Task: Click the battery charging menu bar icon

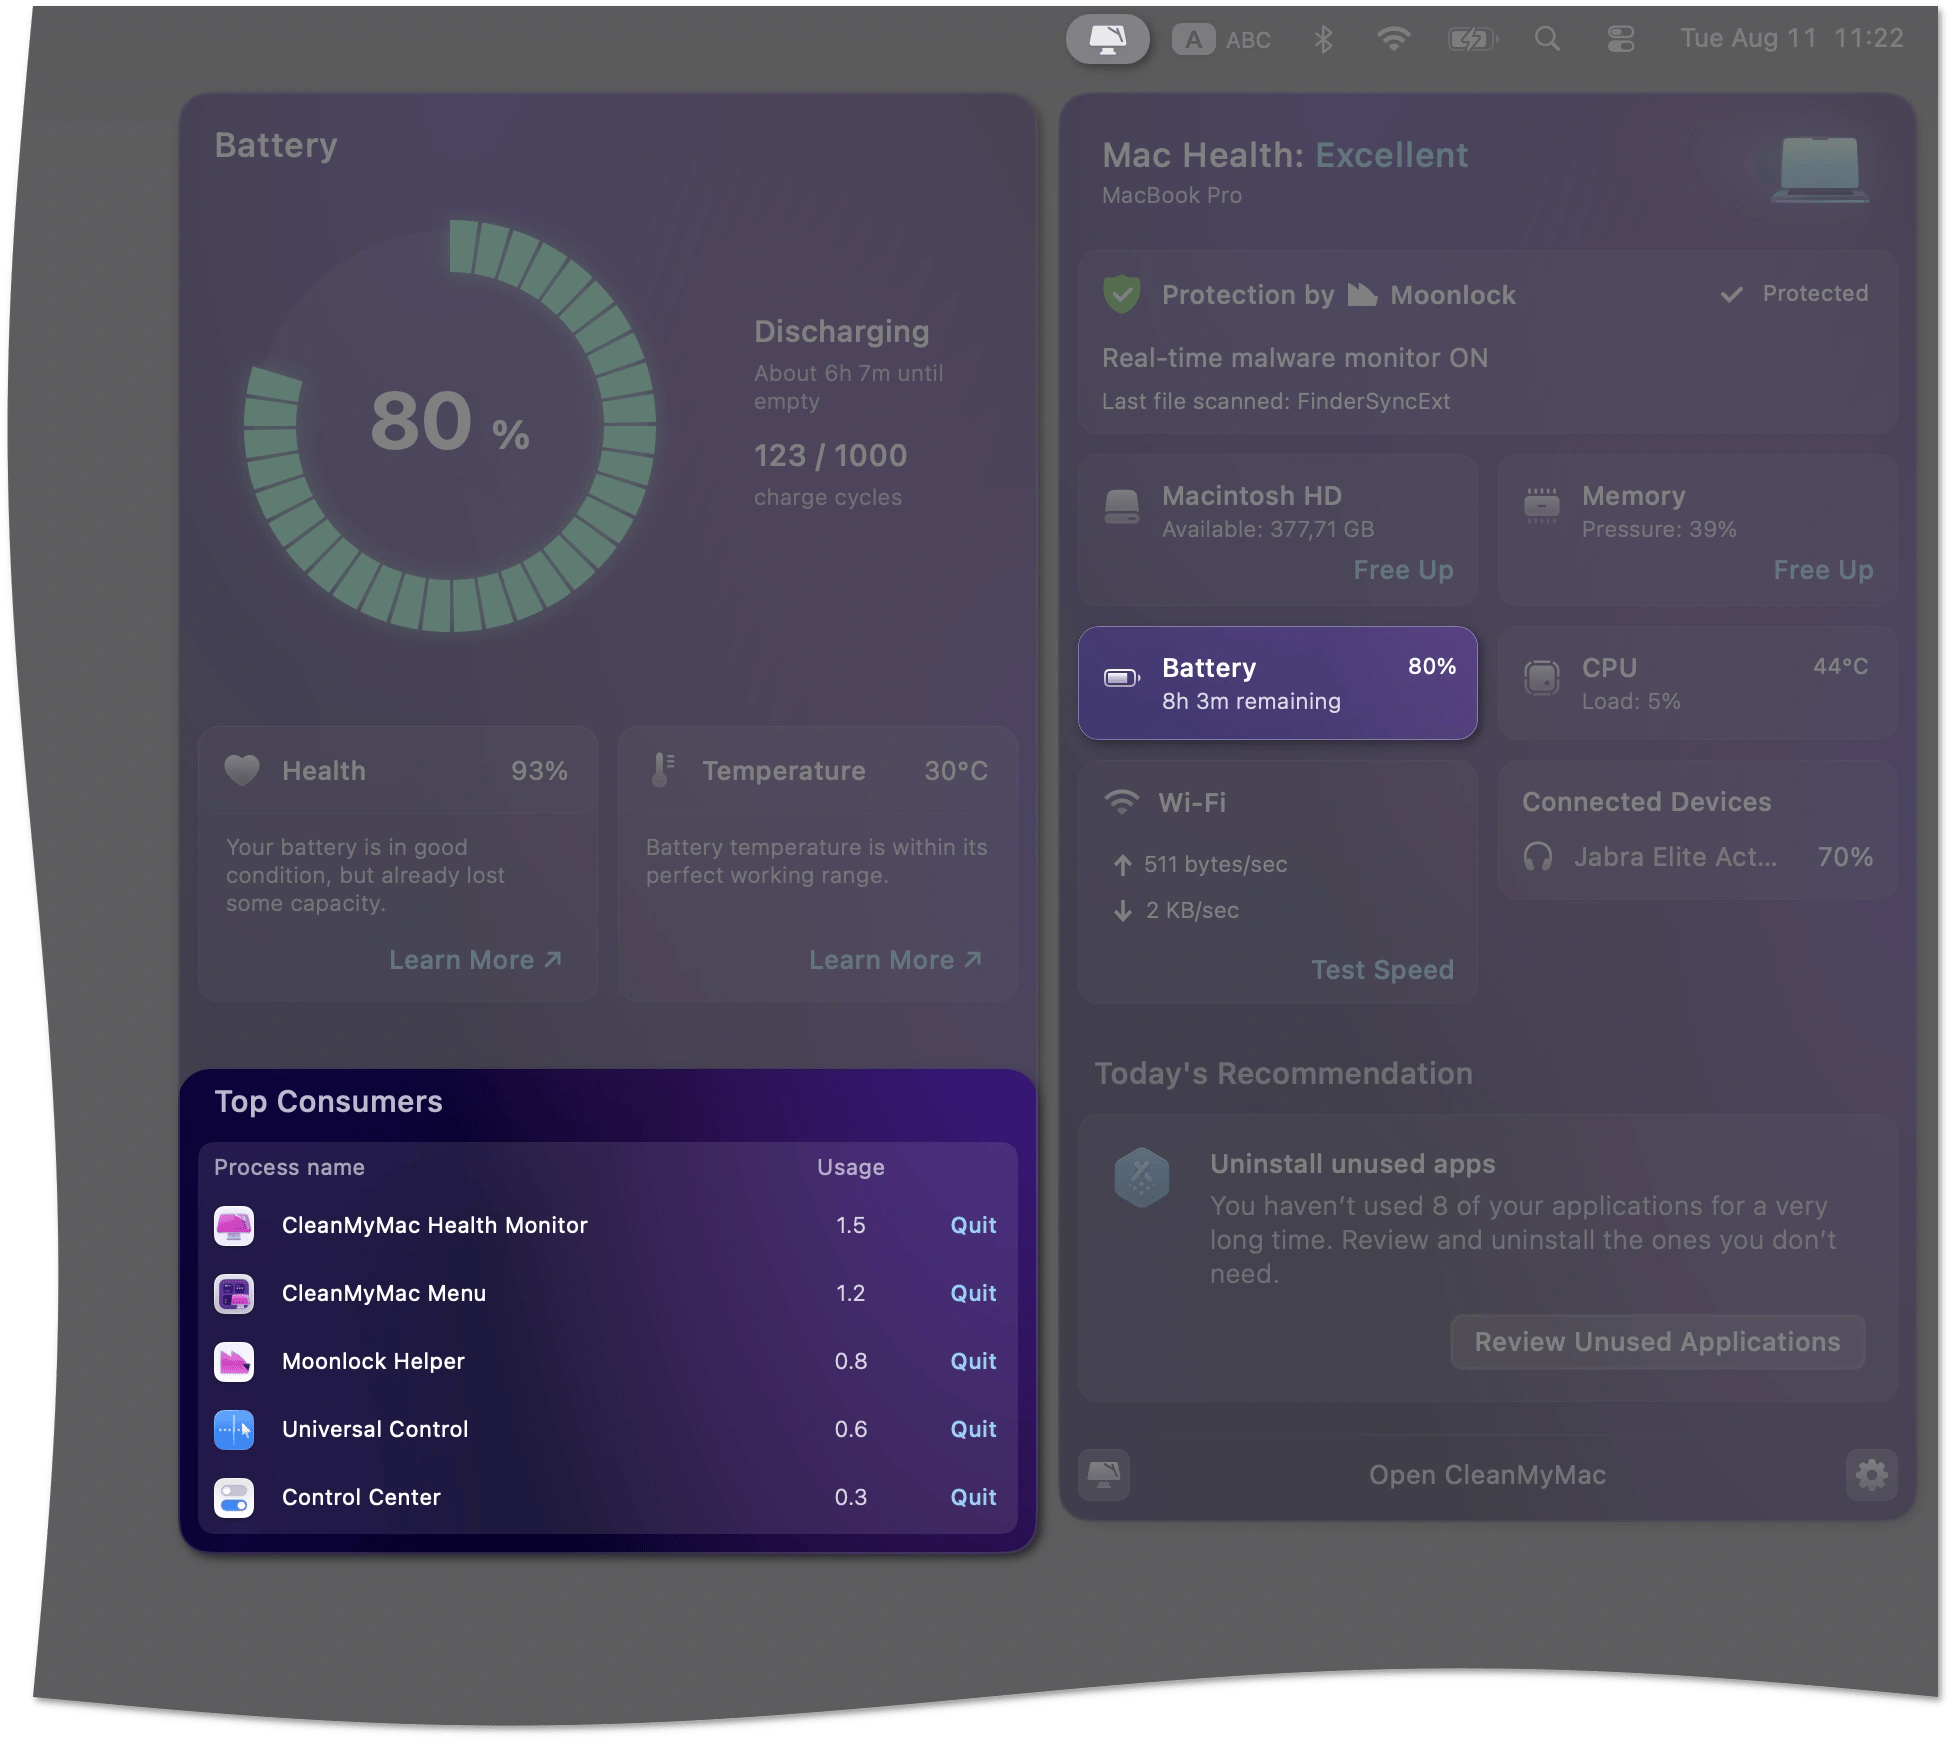Action: point(1473,39)
